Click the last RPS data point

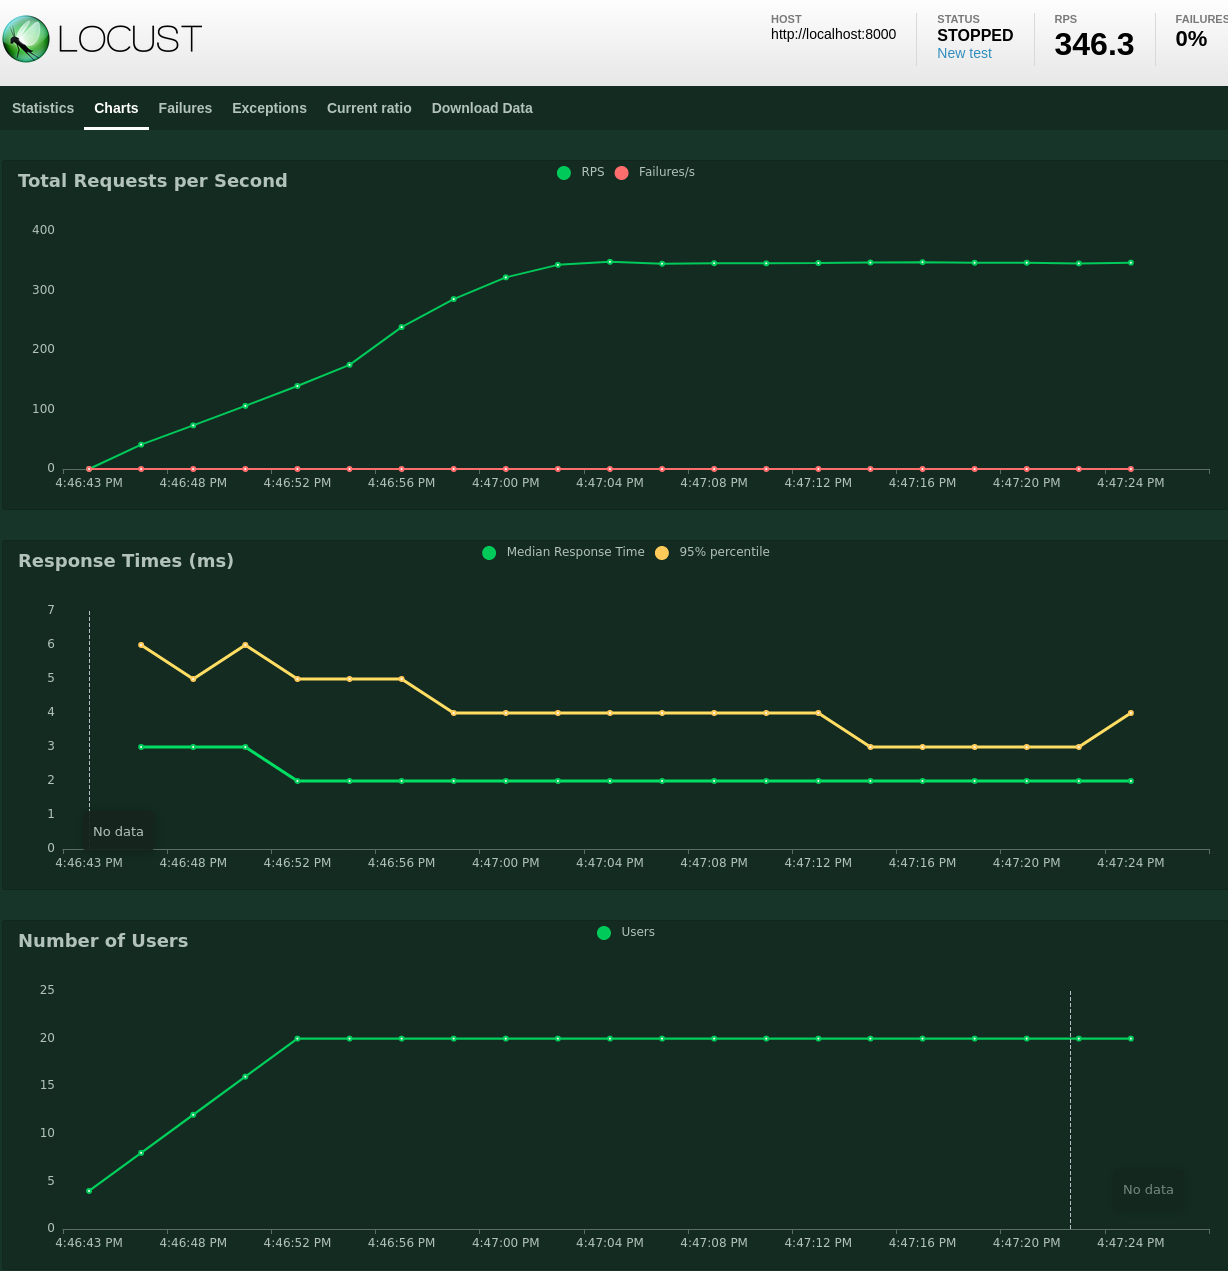1131,263
